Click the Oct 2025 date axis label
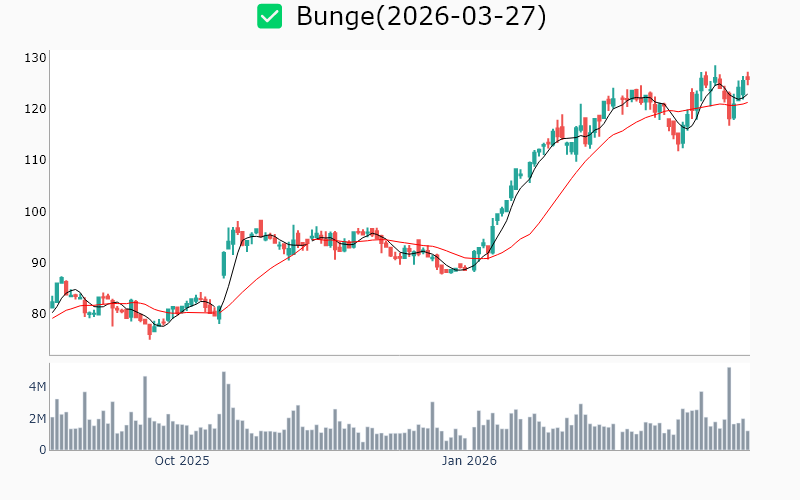800x500 pixels. 182,461
